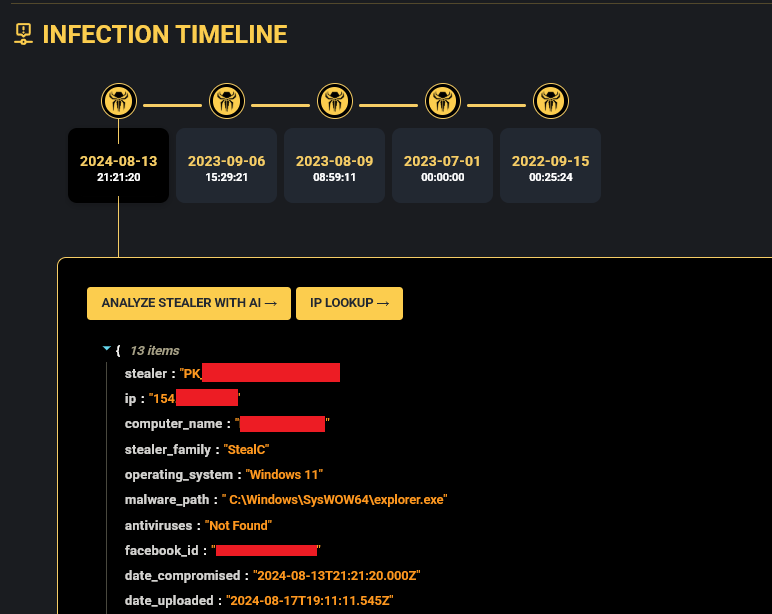Click the Infection Timeline header icon
772x614 pixels.
pyautogui.click(x=22, y=35)
